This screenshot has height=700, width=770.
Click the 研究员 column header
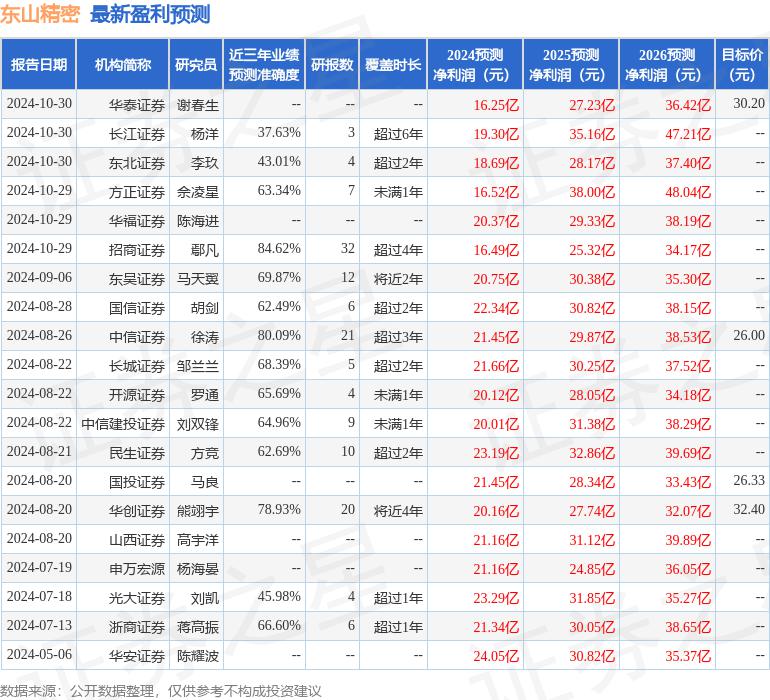(x=196, y=64)
